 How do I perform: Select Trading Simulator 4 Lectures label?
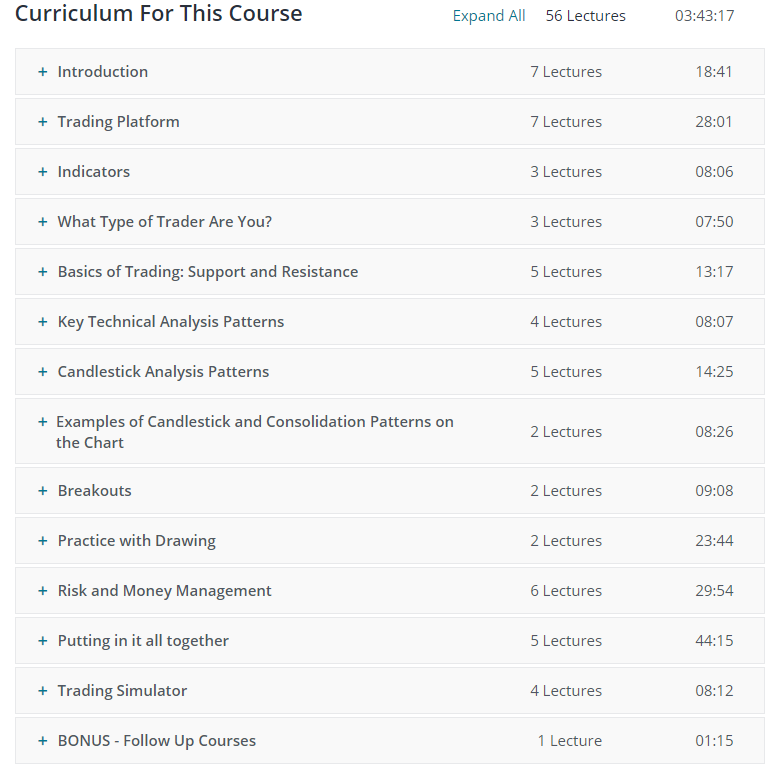point(566,691)
